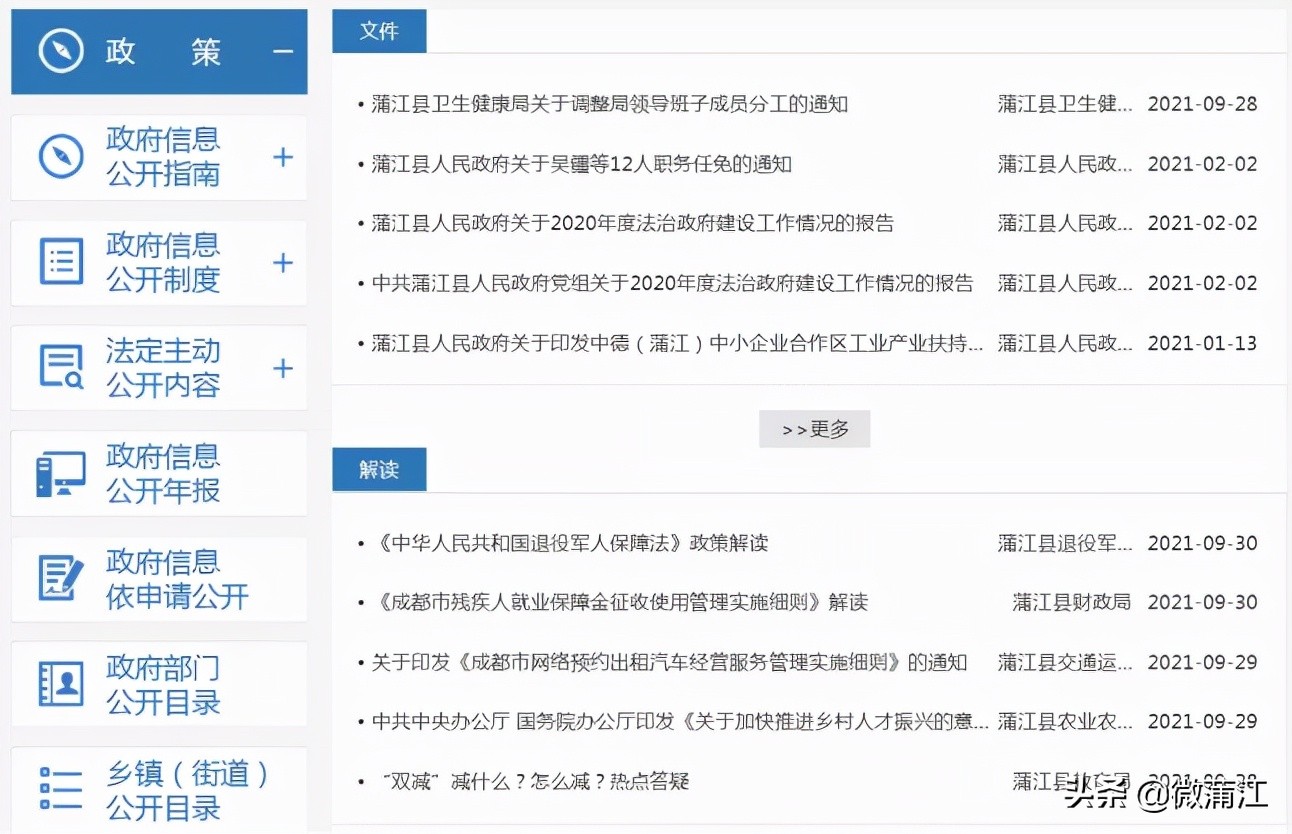This screenshot has width=1292, height=834.
Task: Expand the 政府信息公开指南 section
Action: 283,158
